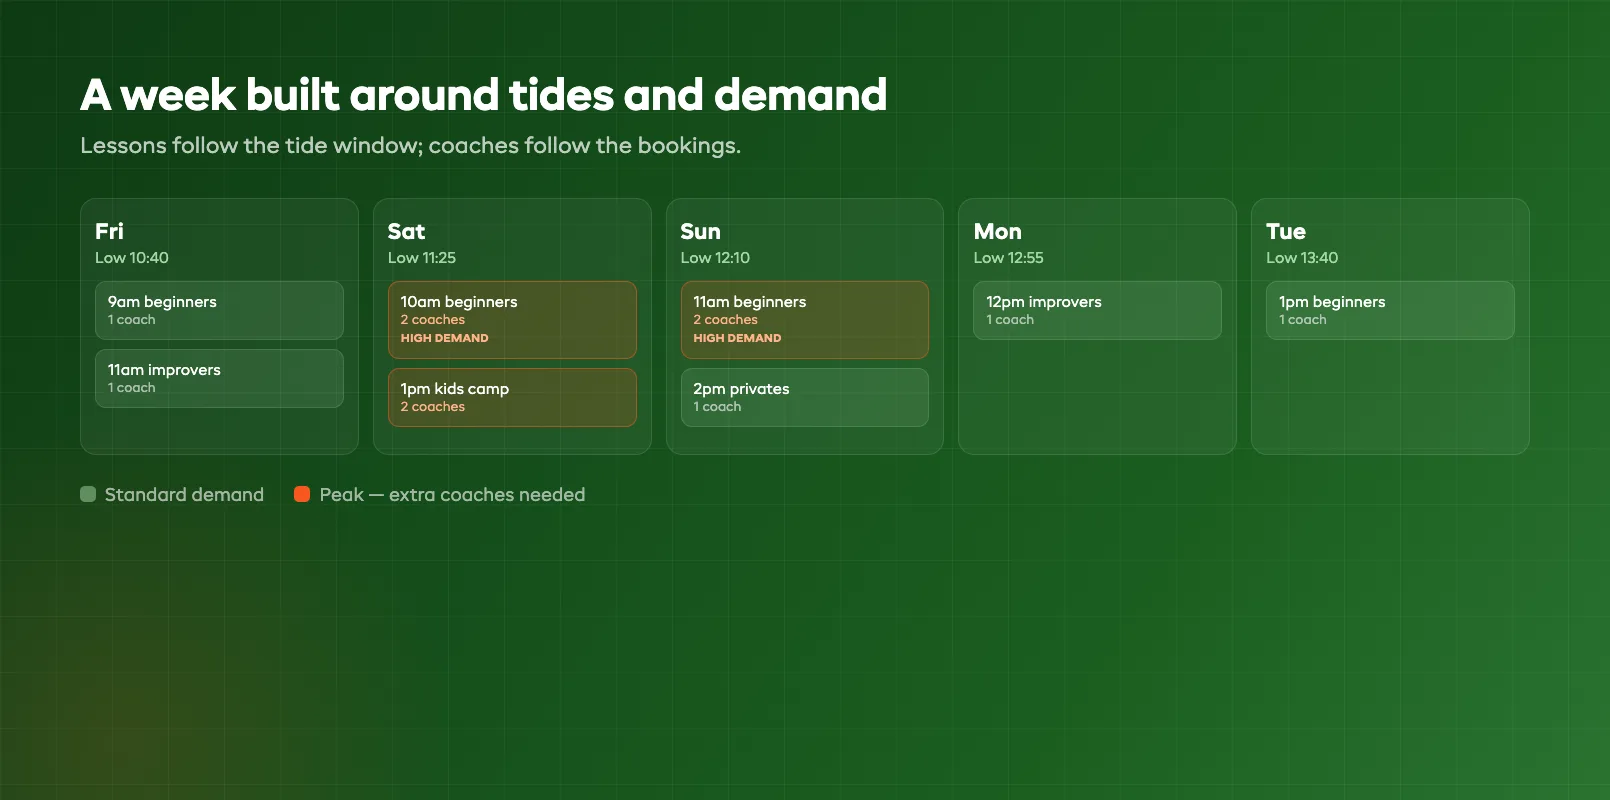Click the Low 10:40 tide time on Friday
The image size is (1610, 800).
(x=132, y=257)
